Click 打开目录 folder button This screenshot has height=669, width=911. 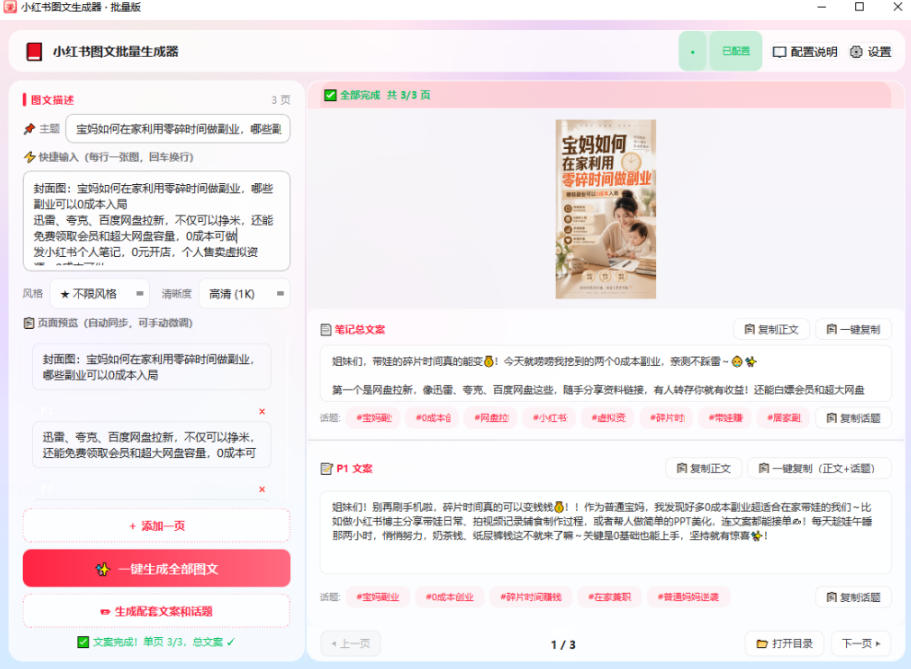(784, 643)
